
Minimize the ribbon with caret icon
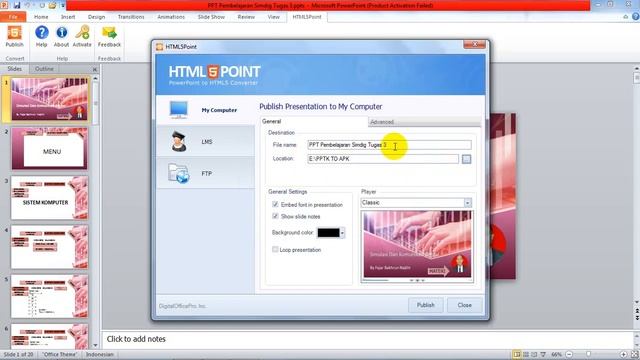[x=625, y=17]
